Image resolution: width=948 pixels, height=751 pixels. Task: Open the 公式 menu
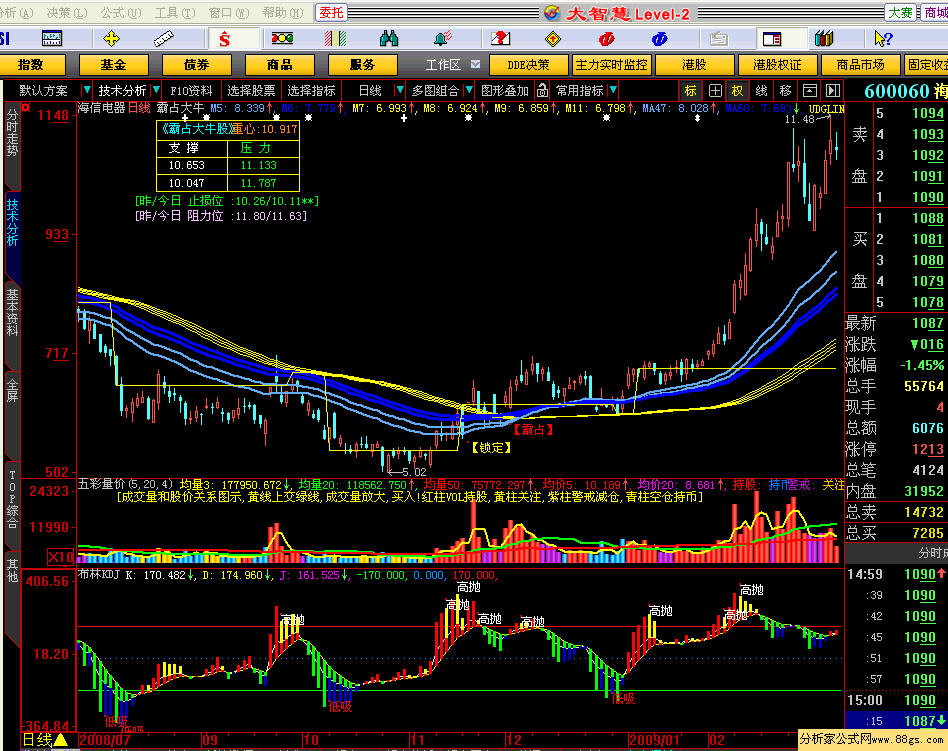click(120, 13)
